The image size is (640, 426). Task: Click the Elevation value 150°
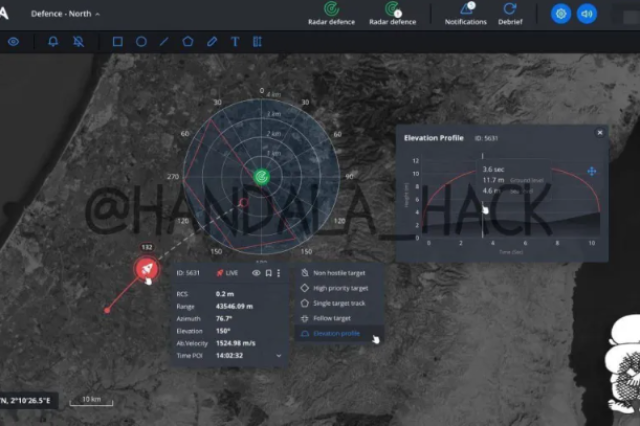tap(223, 331)
